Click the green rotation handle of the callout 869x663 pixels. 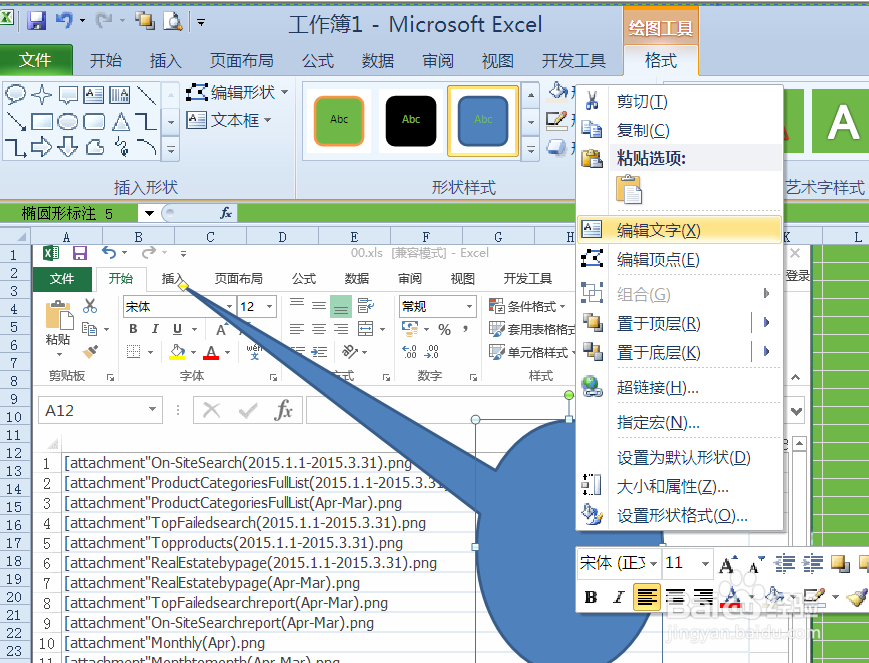point(569,395)
